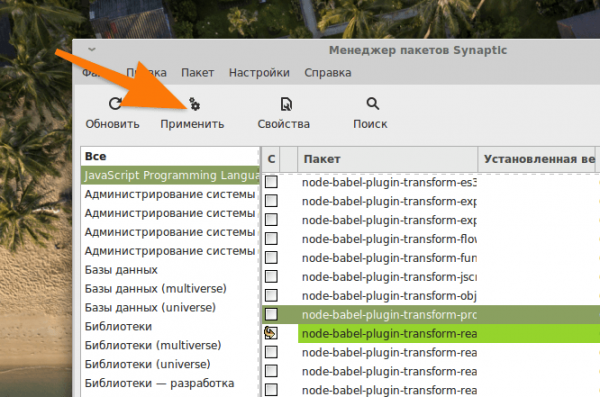Image resolution: width=600 pixels, height=397 pixels.
Task: Select Библиотеки (multiverse) category
Action: click(x=170, y=345)
